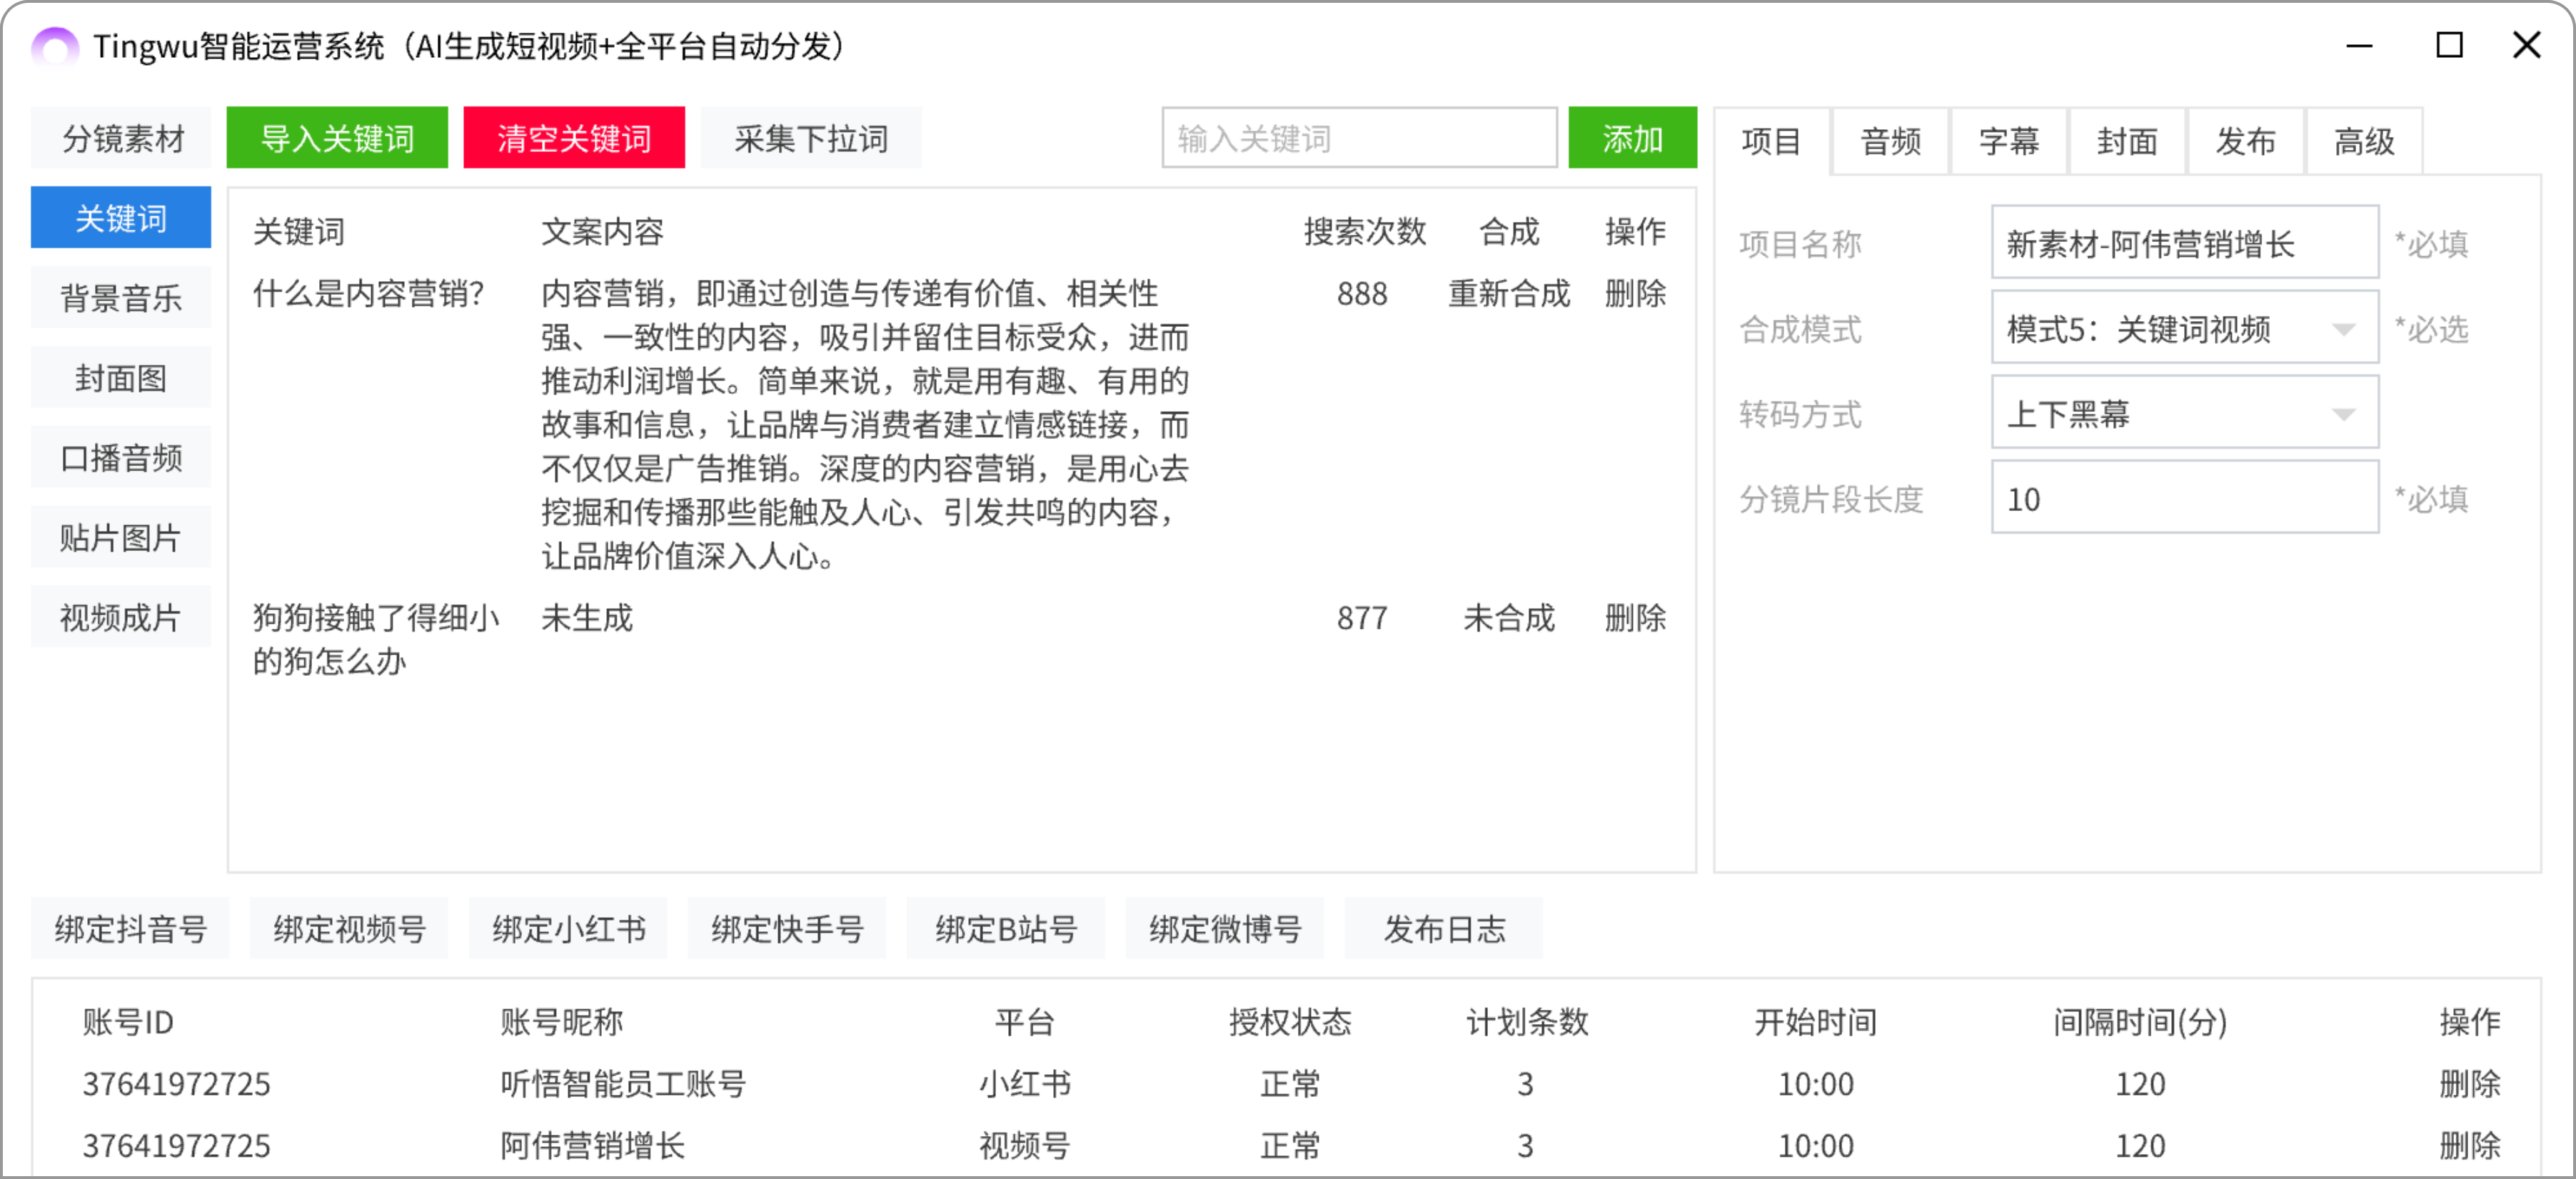Click the green 导入关键词 button
Screen dimensions: 2576x1179
tap(337, 138)
